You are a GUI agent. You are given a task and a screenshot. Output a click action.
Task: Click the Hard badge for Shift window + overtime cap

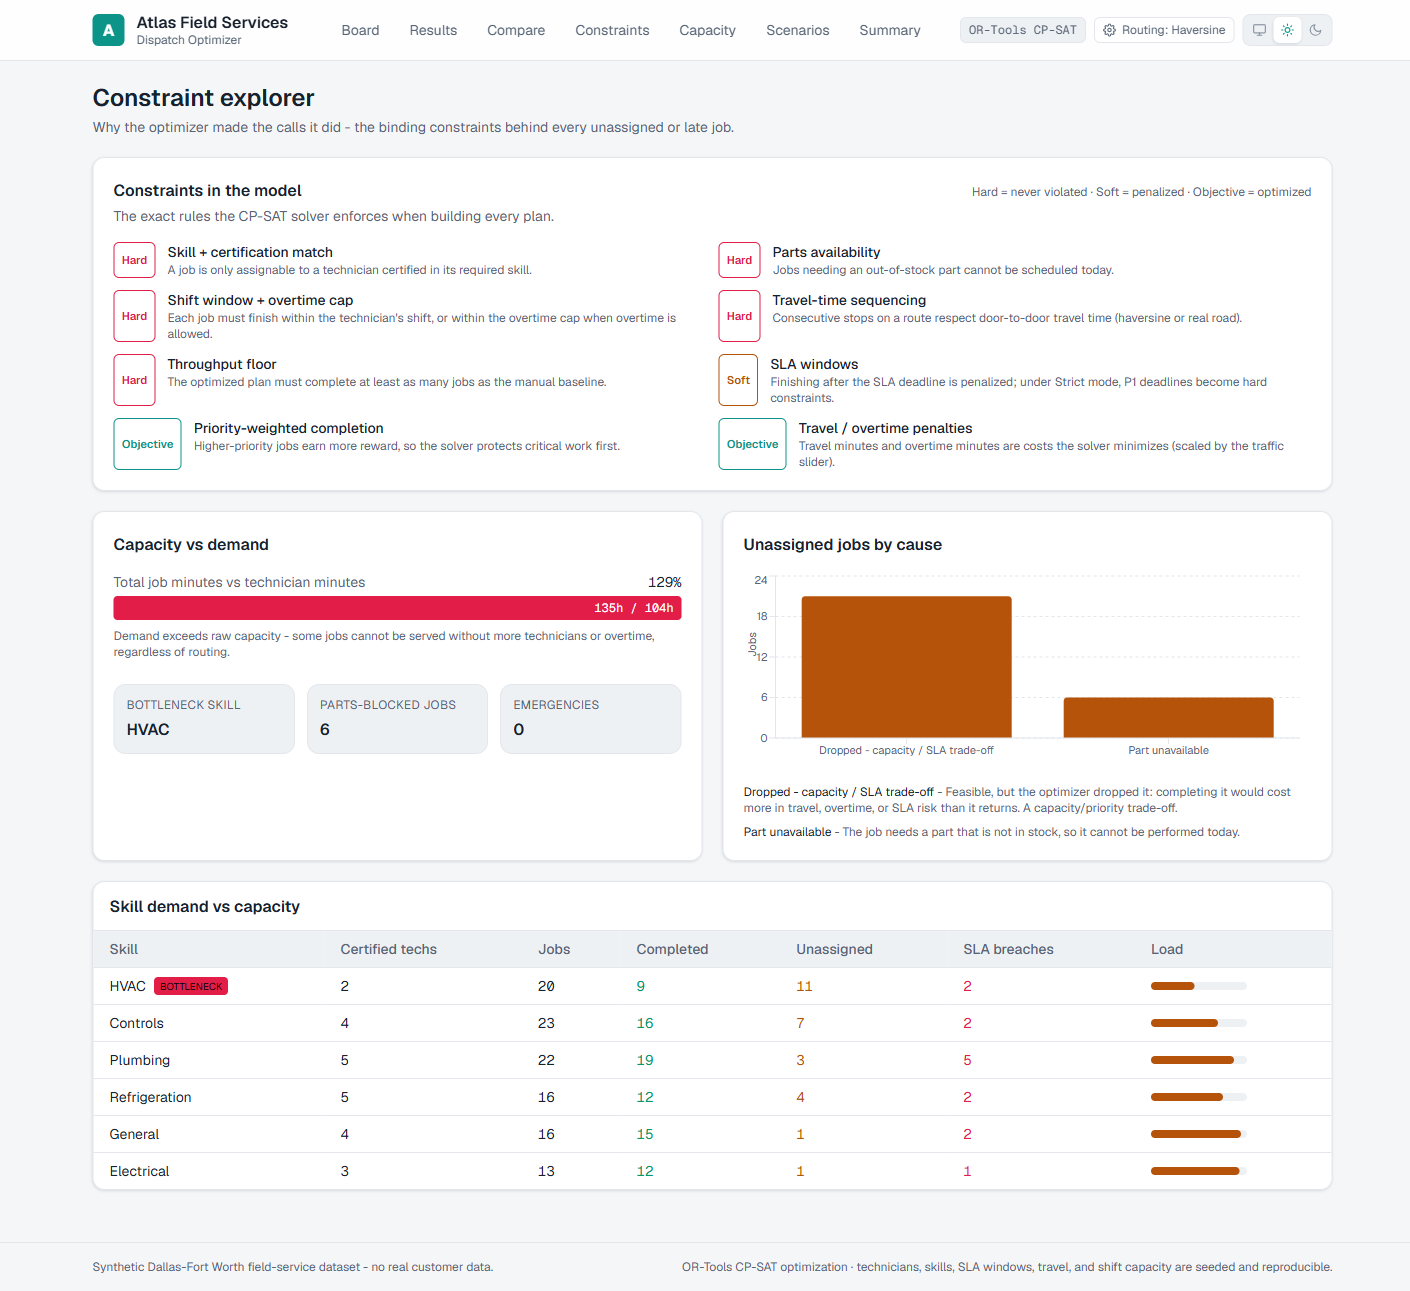[x=134, y=316]
